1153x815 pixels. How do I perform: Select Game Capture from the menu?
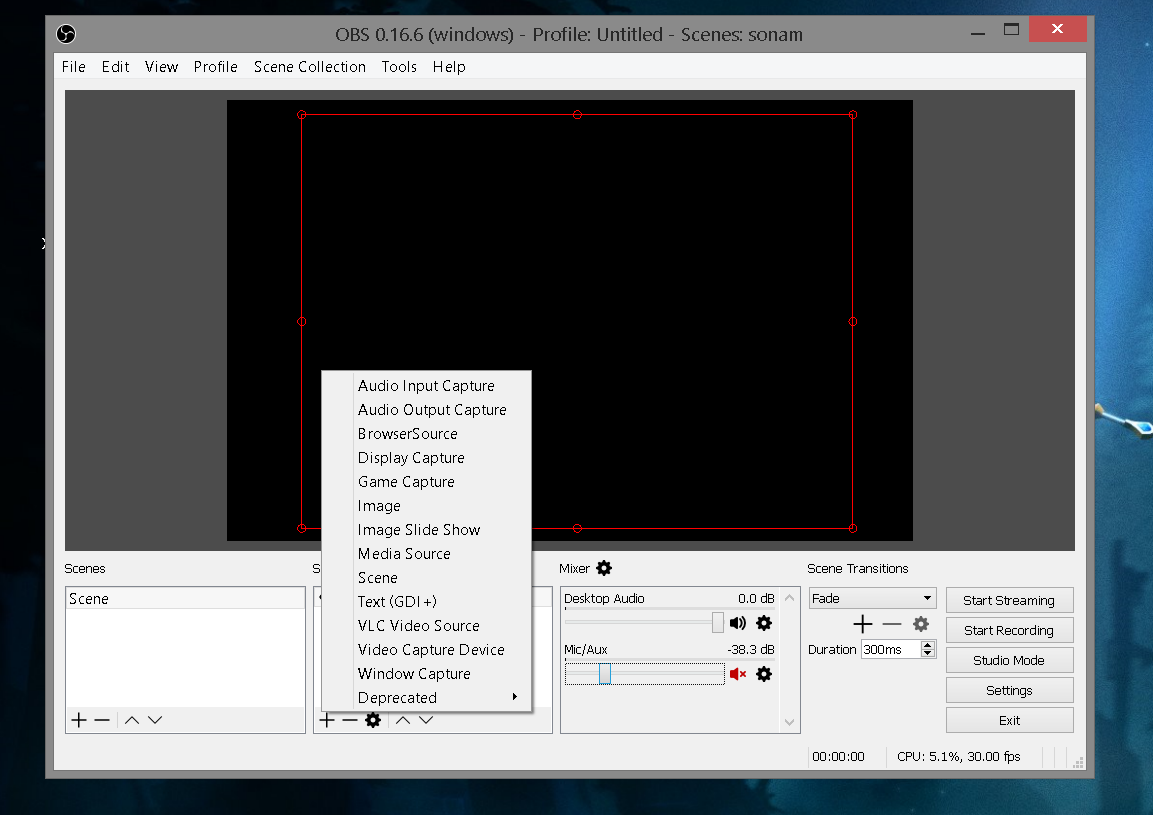point(426,482)
